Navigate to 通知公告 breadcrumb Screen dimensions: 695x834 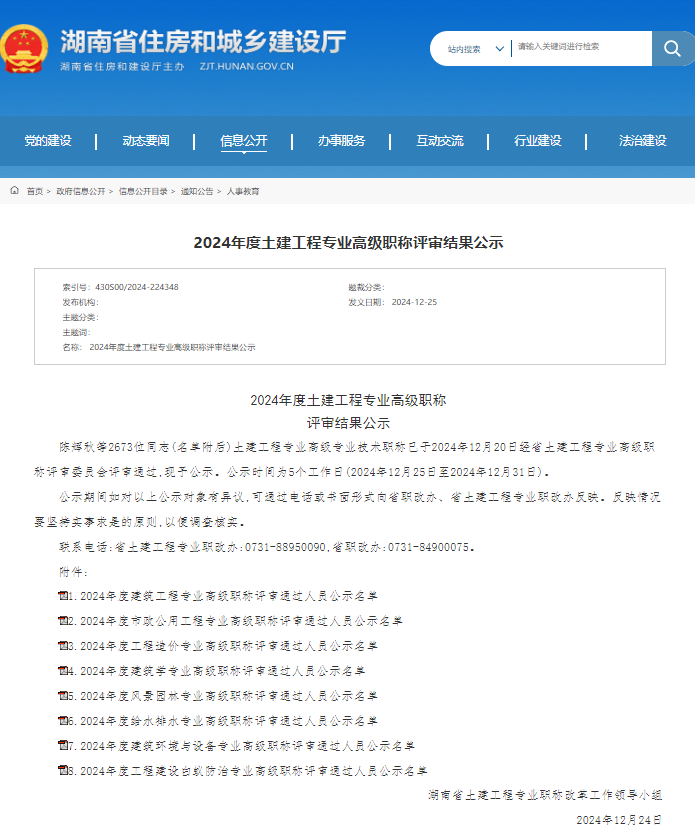[x=197, y=191]
